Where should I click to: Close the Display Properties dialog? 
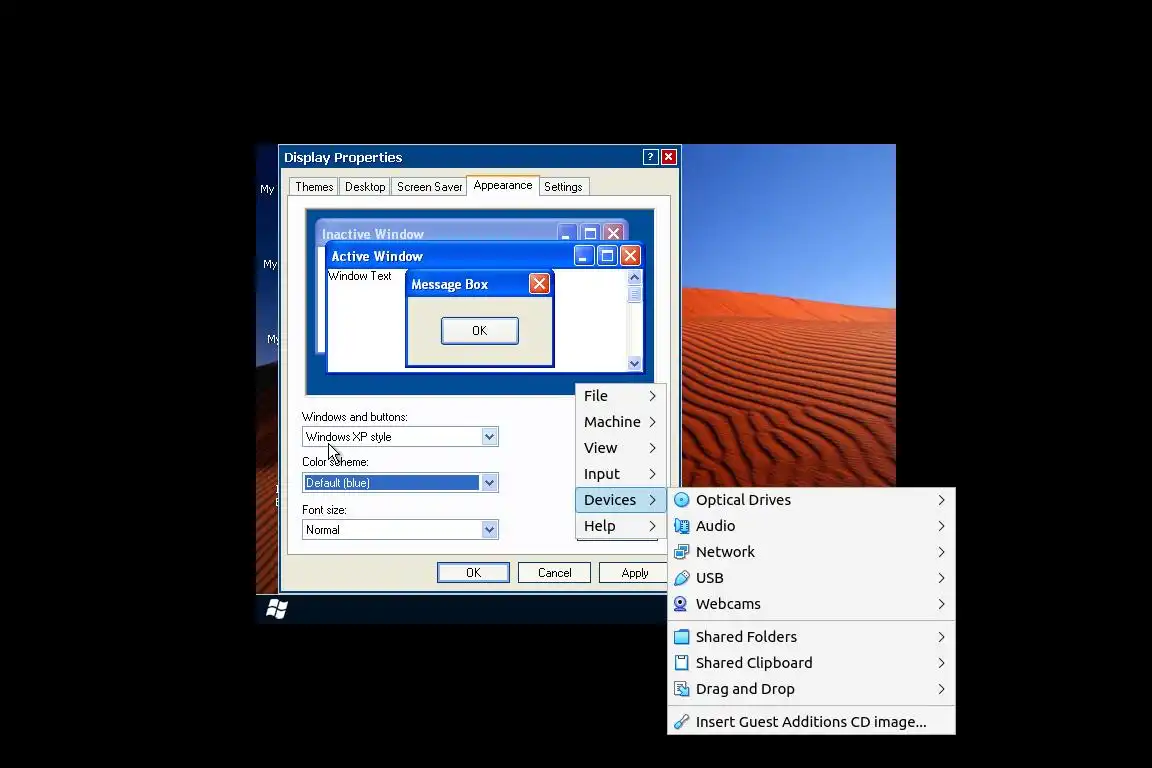click(x=669, y=157)
